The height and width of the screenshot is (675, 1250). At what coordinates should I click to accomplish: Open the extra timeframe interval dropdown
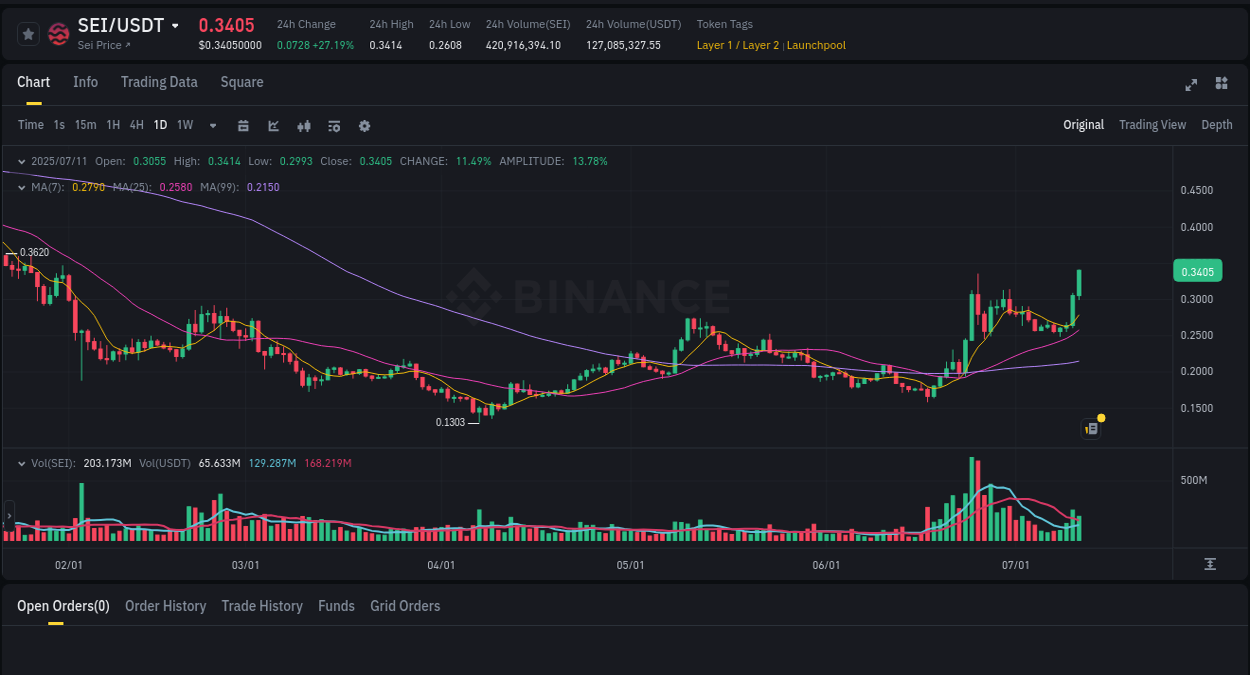tap(212, 125)
